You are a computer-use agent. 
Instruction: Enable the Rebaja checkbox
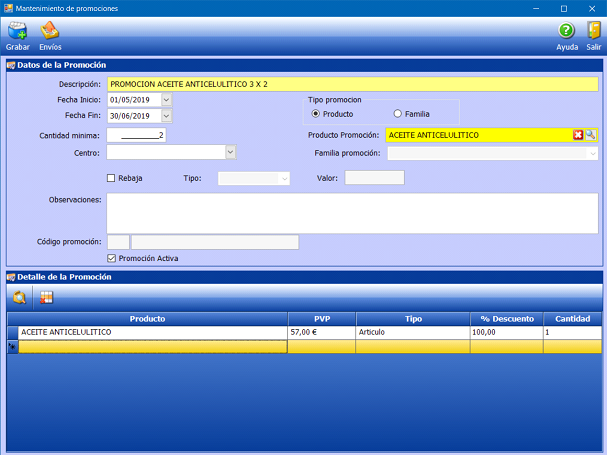(112, 178)
